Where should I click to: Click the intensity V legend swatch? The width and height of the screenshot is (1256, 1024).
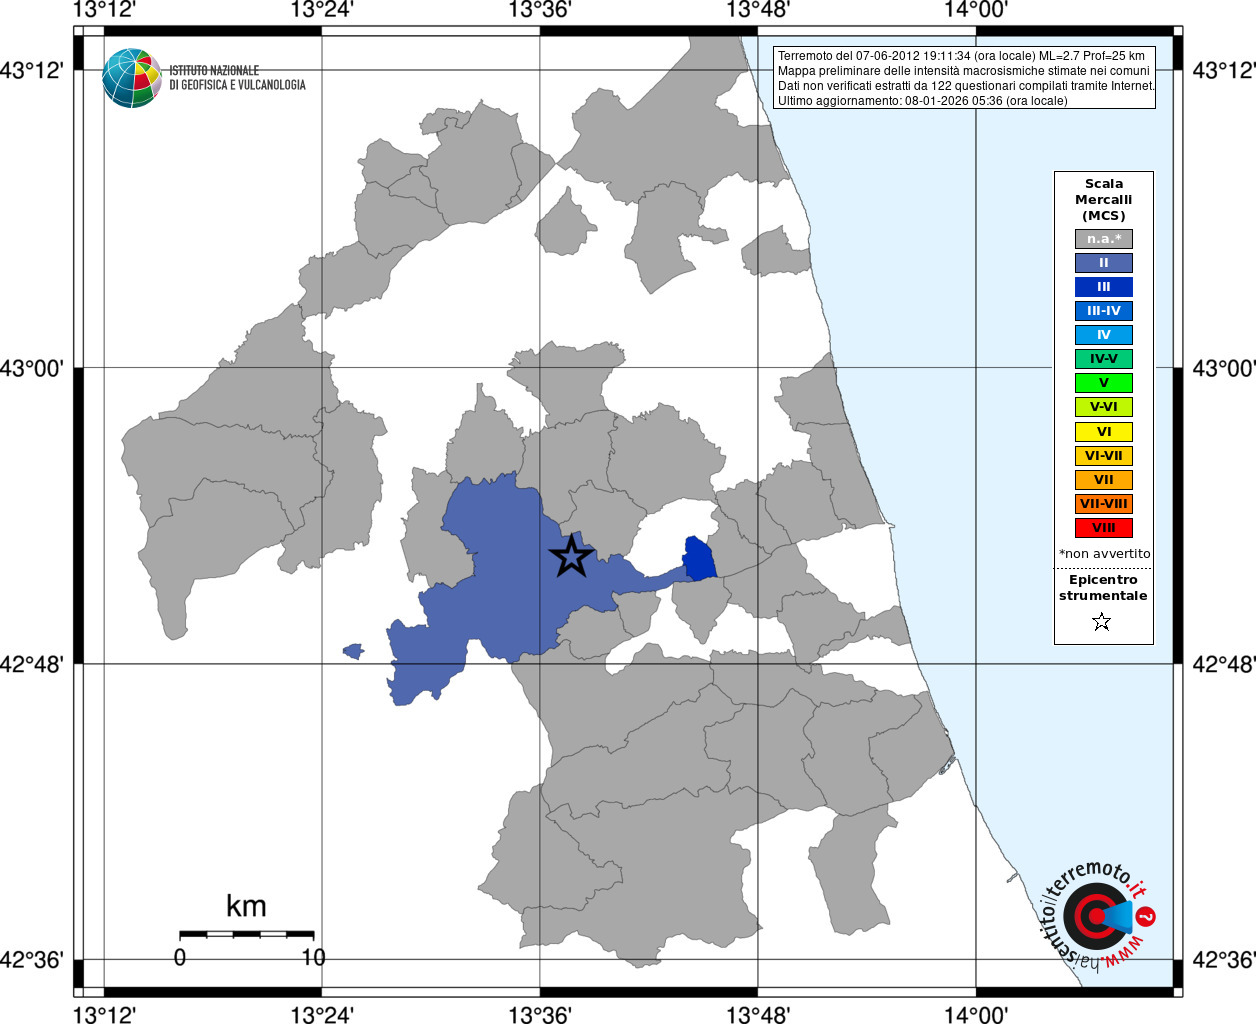click(x=1104, y=383)
